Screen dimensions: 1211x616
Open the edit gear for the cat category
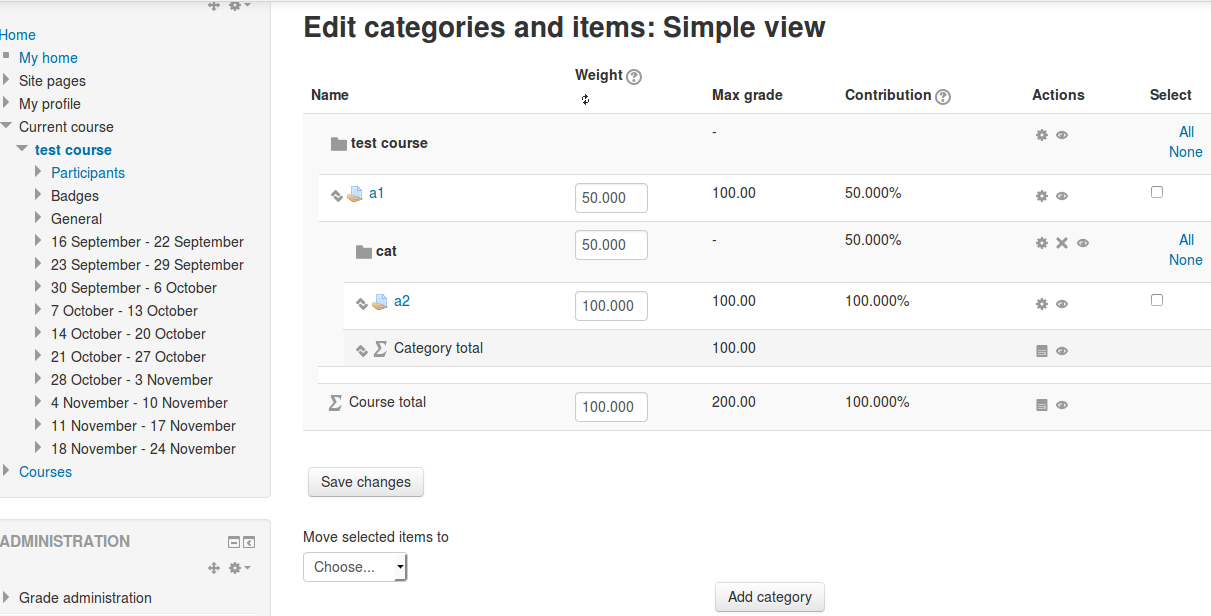[x=1041, y=243]
